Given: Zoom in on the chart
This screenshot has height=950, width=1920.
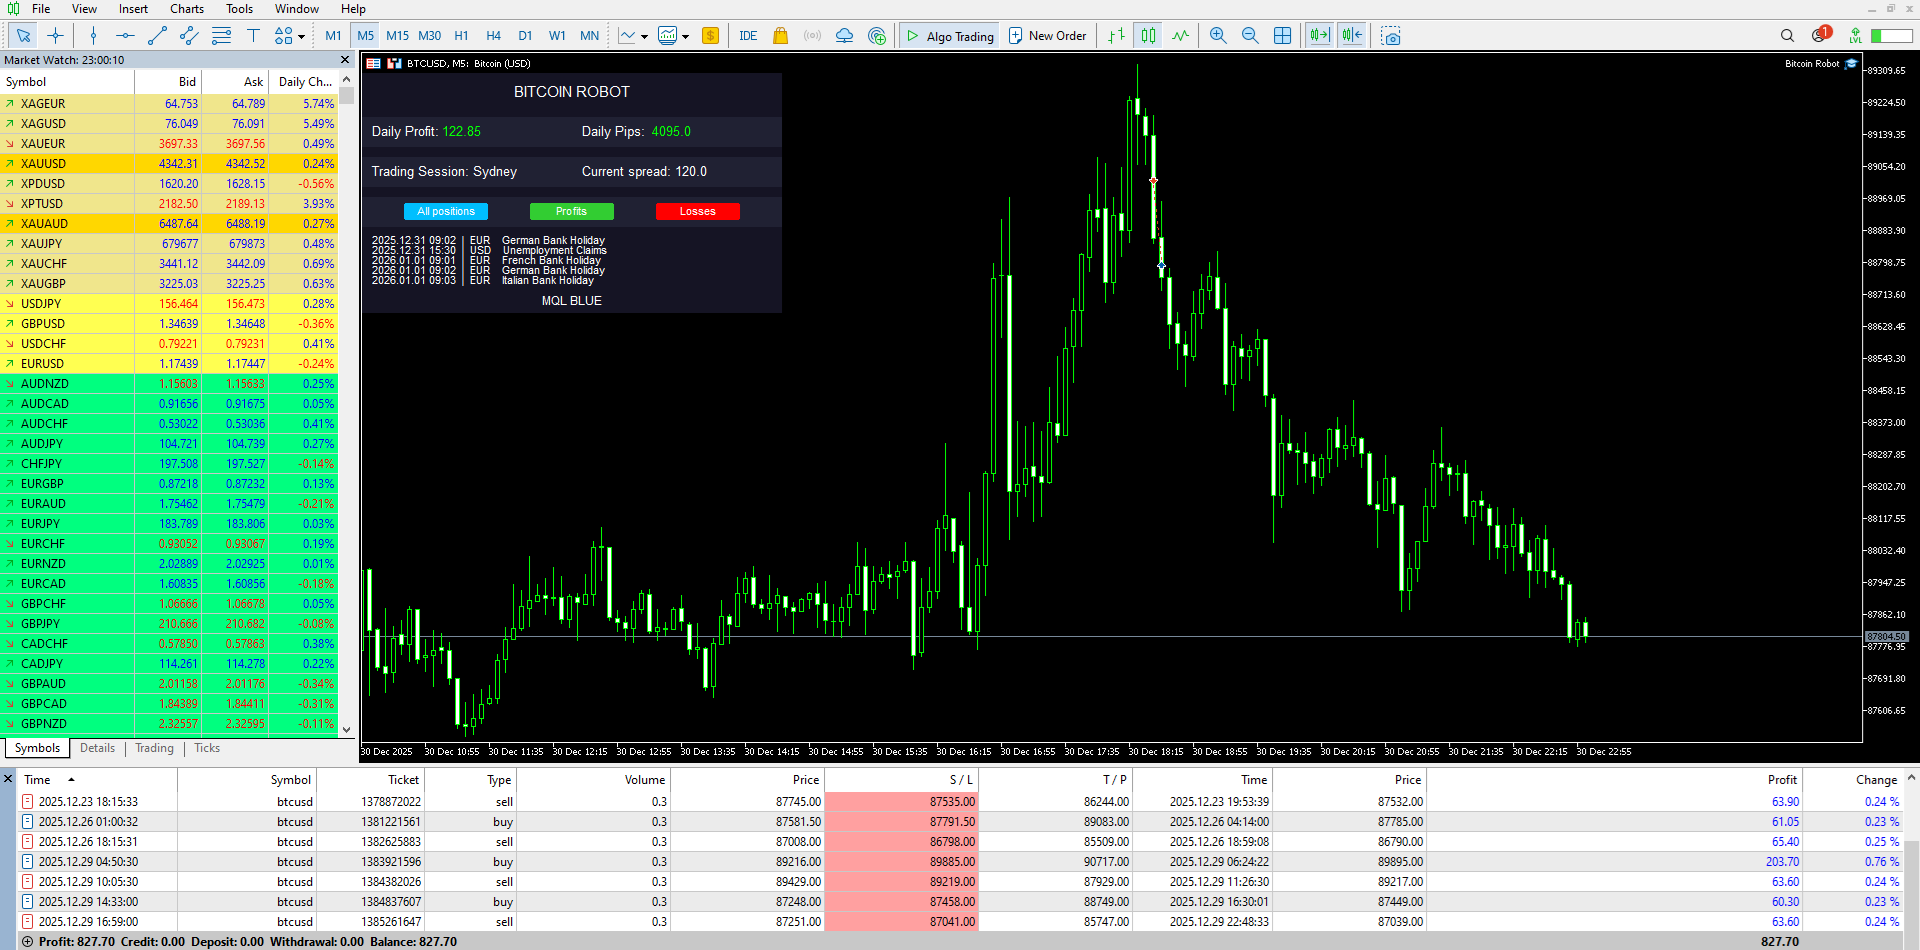Looking at the screenshot, I should tap(1218, 36).
